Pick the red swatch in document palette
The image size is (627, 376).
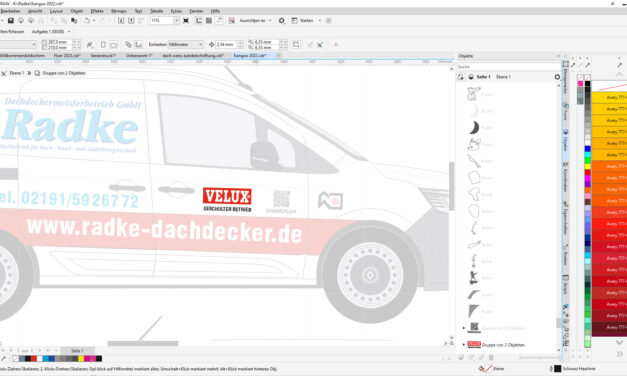(34, 358)
